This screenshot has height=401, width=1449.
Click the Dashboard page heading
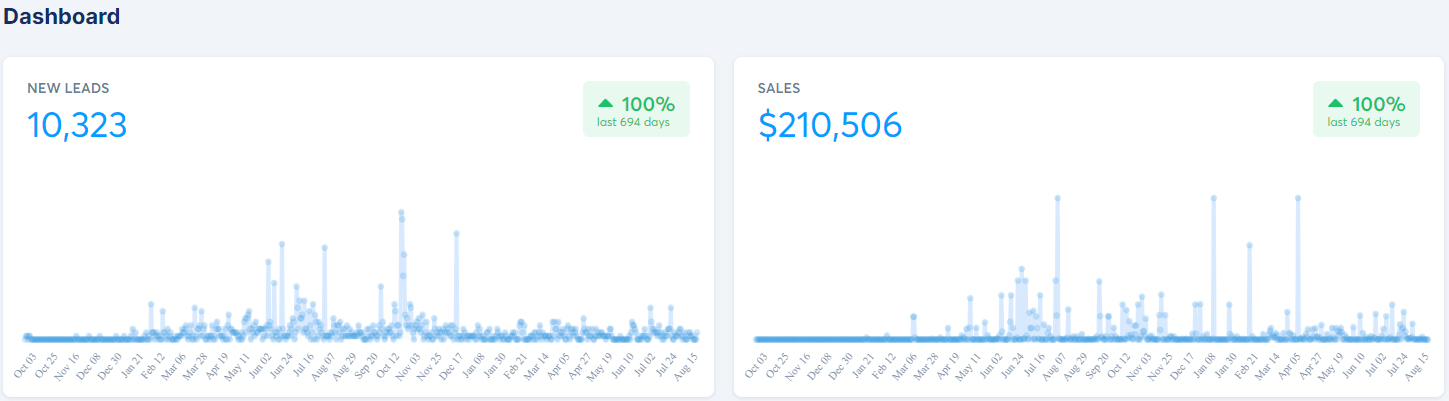[x=62, y=16]
